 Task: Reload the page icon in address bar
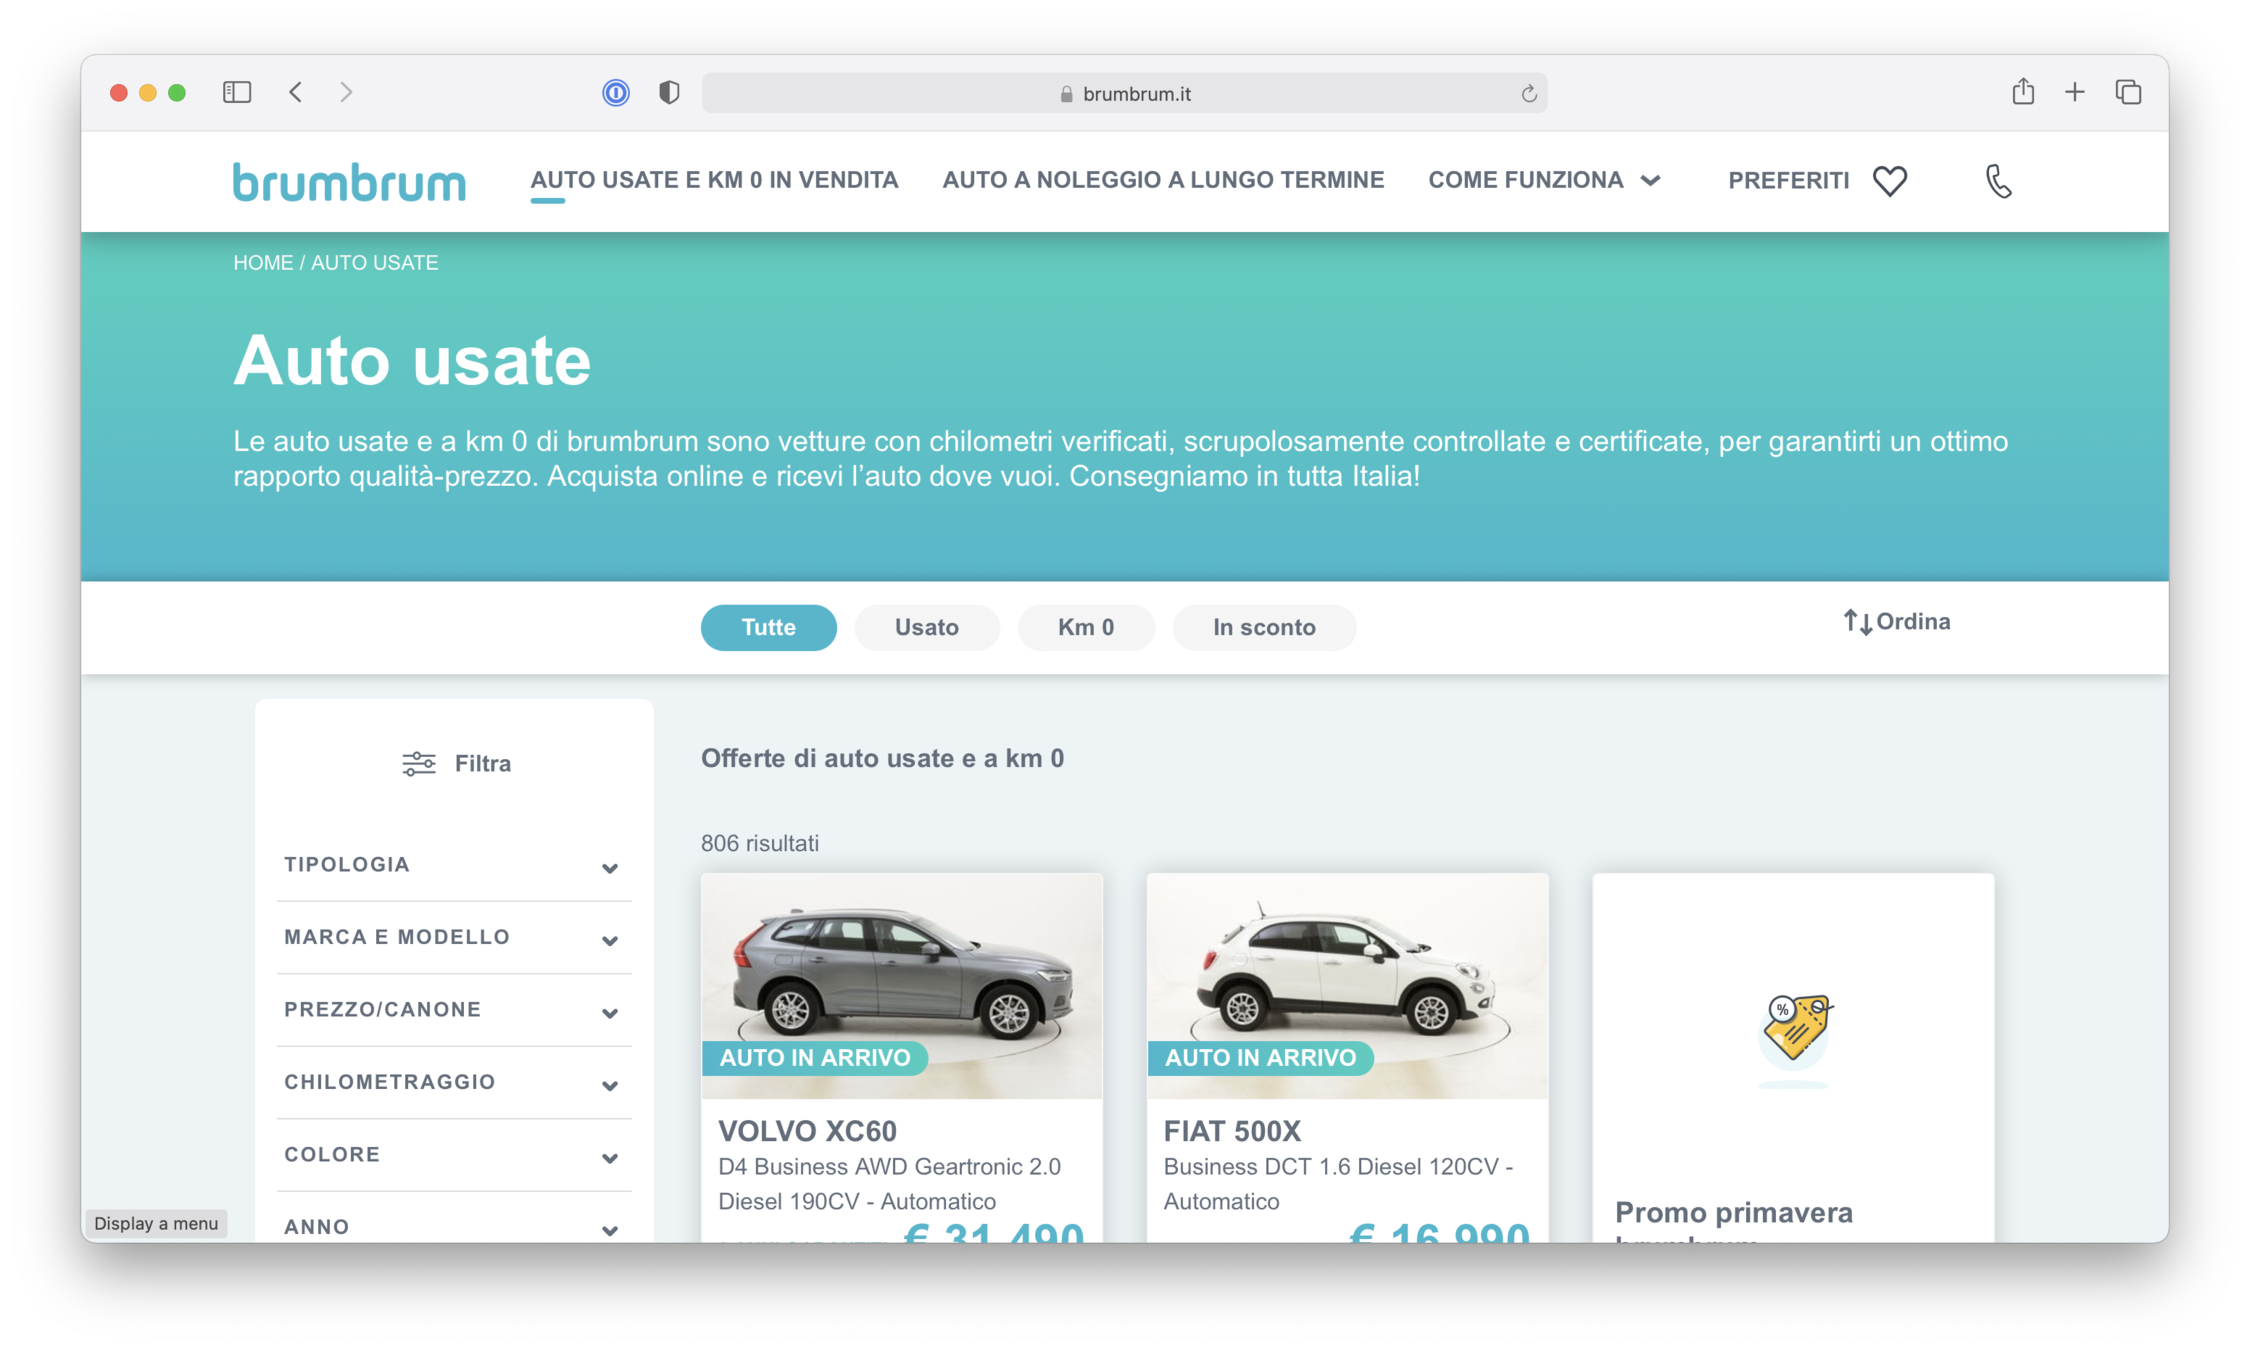tap(1528, 94)
